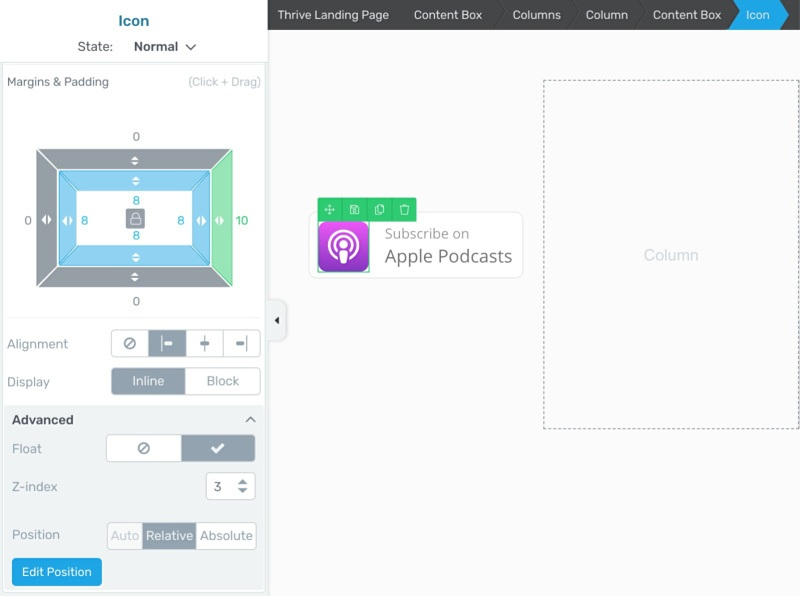
Task: Click the save icon on the green toolbar
Action: click(x=355, y=210)
